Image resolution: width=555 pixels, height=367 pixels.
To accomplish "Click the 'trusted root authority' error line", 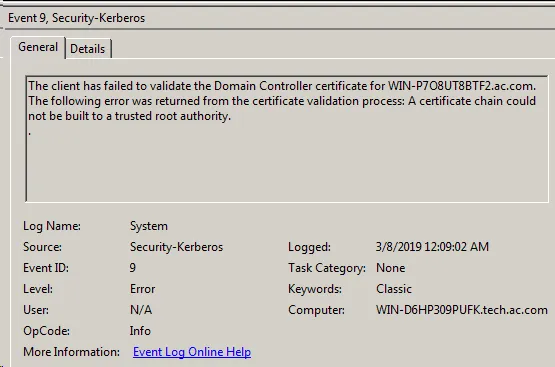I will 129,116.
